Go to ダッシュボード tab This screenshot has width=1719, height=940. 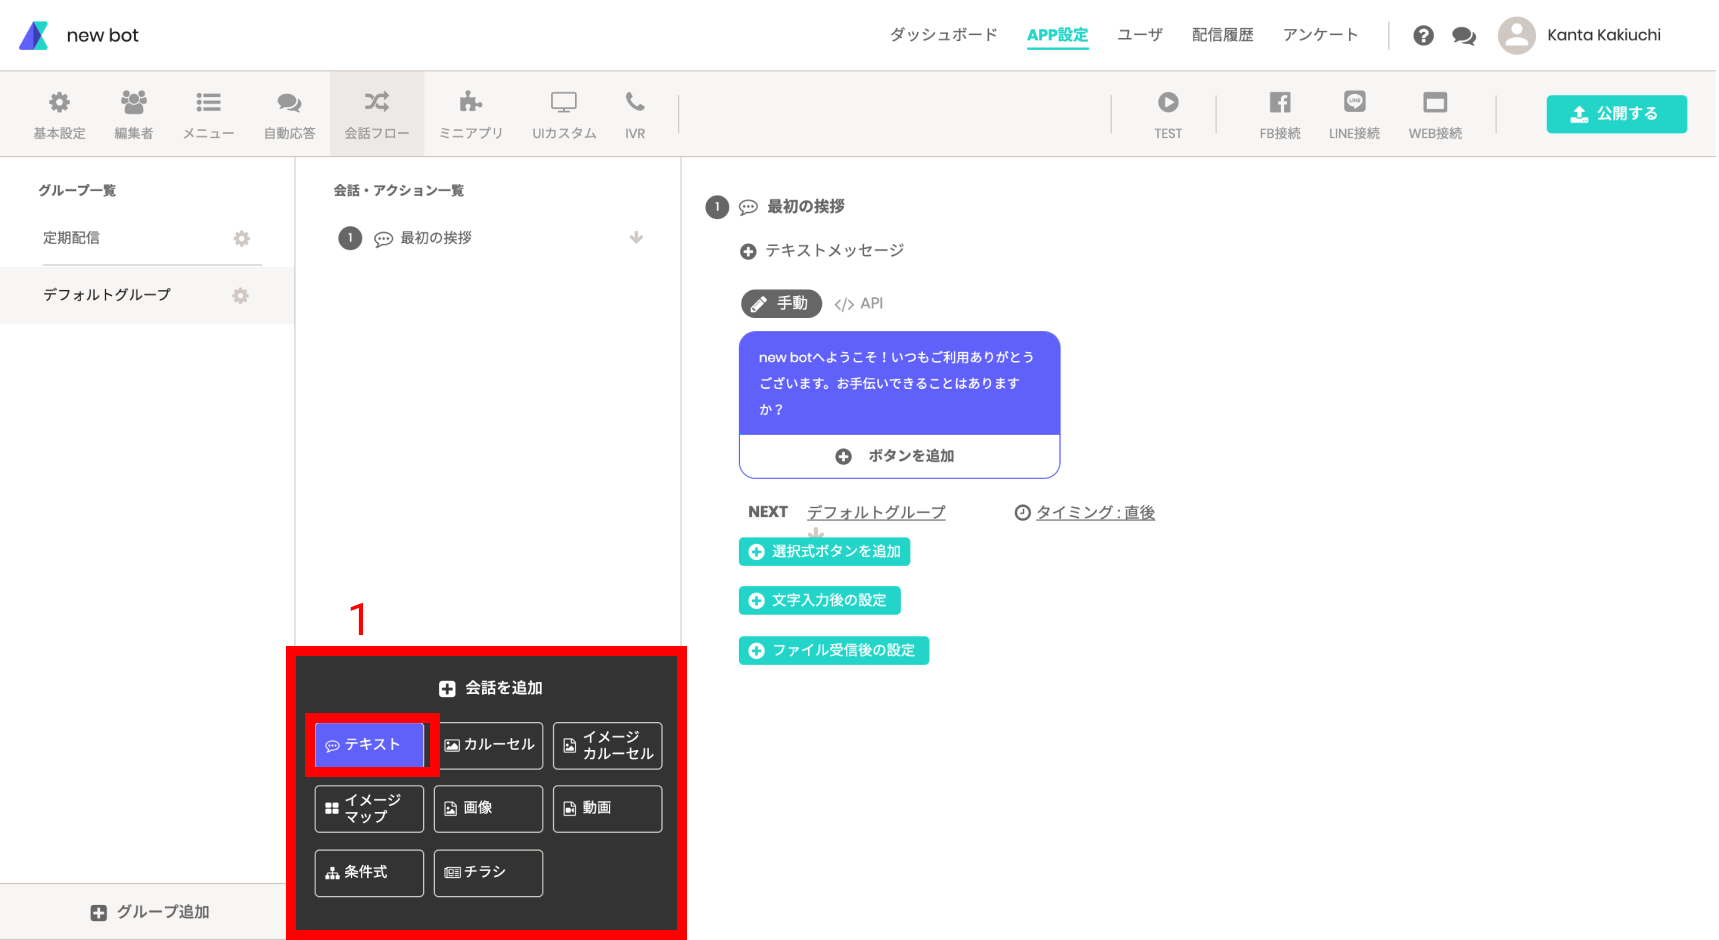[x=943, y=35]
